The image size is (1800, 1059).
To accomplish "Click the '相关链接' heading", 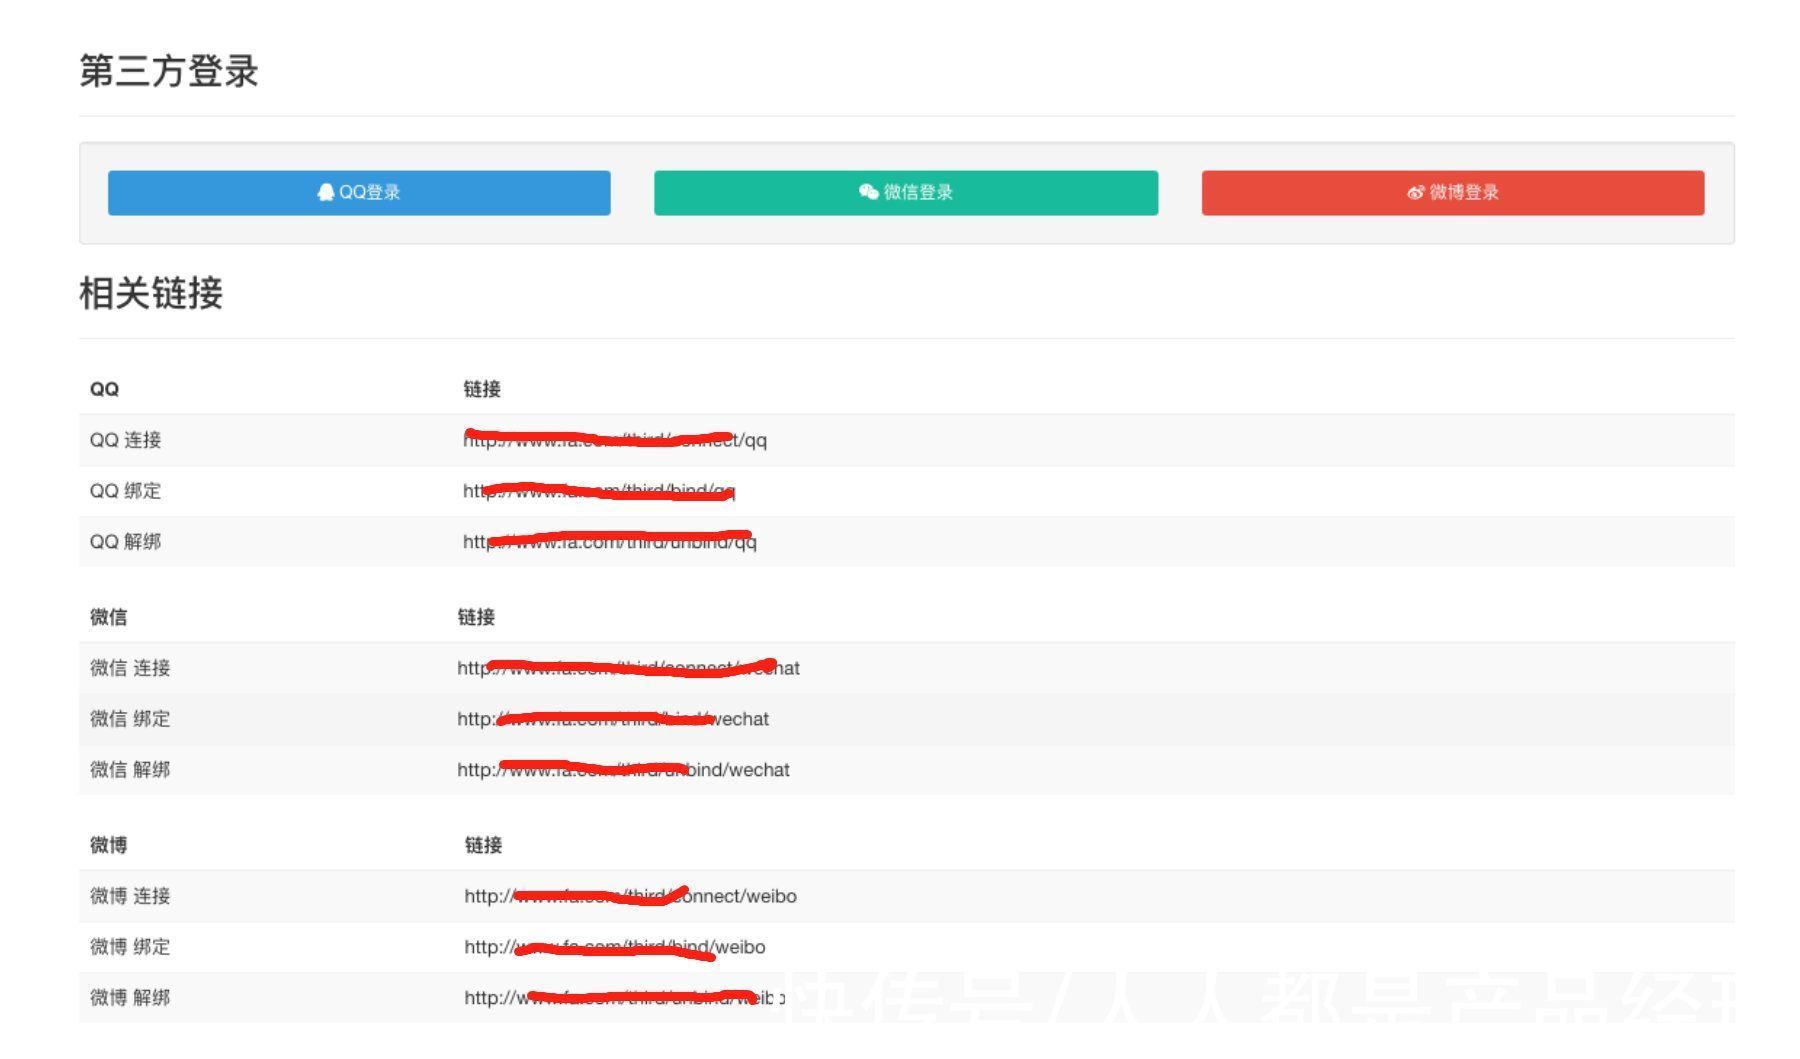I will click(x=151, y=293).
